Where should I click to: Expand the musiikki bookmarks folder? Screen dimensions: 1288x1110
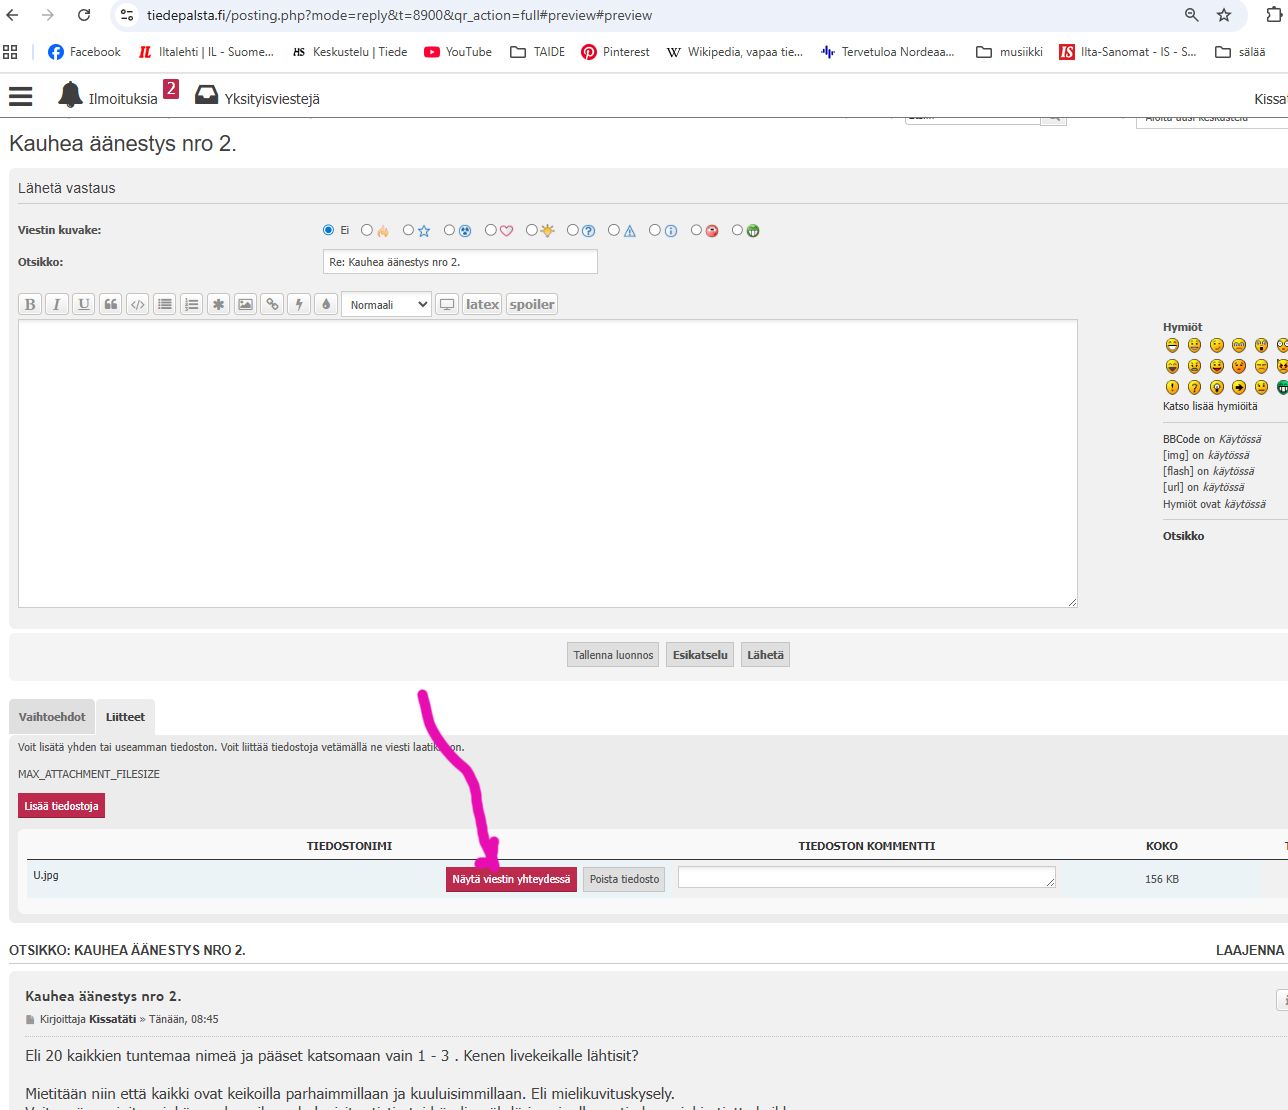click(1009, 52)
